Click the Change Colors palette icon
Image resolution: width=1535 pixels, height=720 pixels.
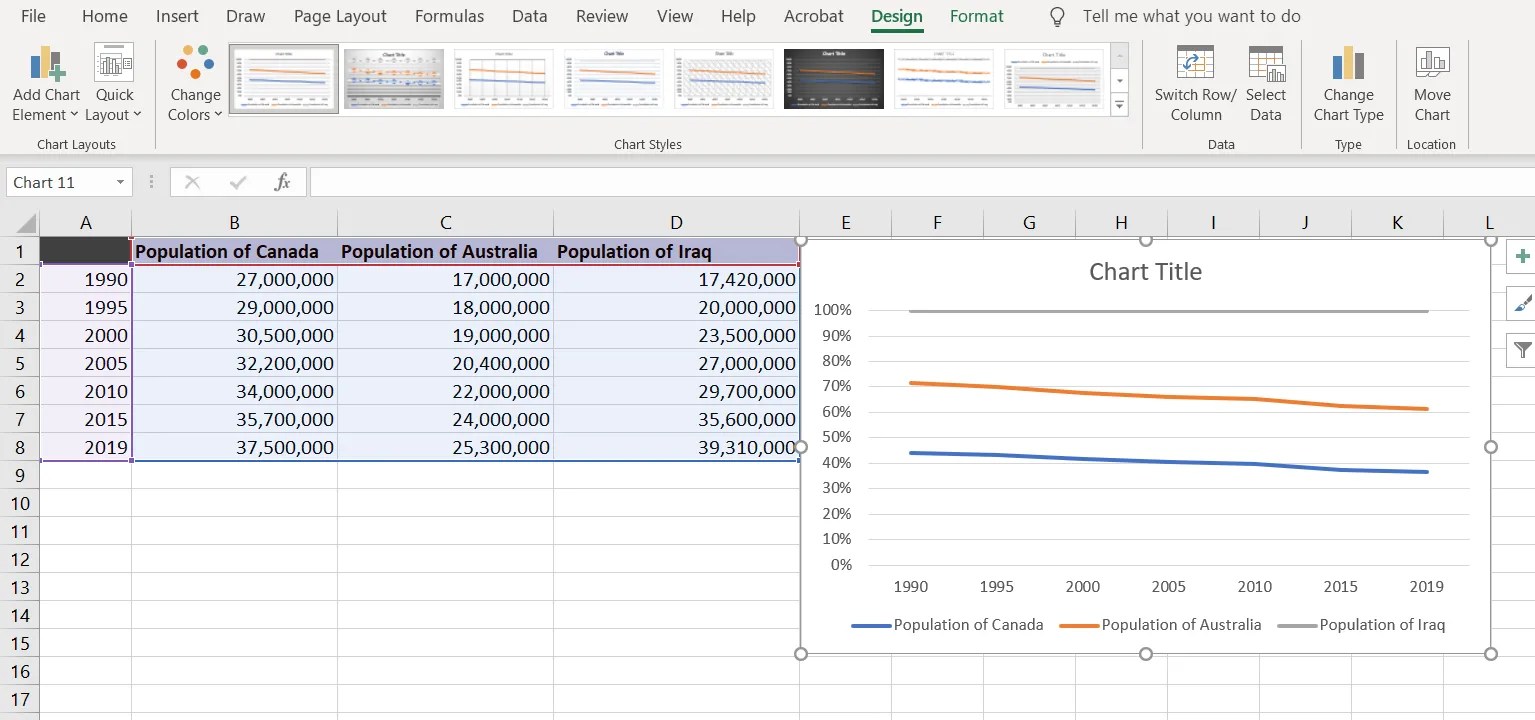point(195,62)
